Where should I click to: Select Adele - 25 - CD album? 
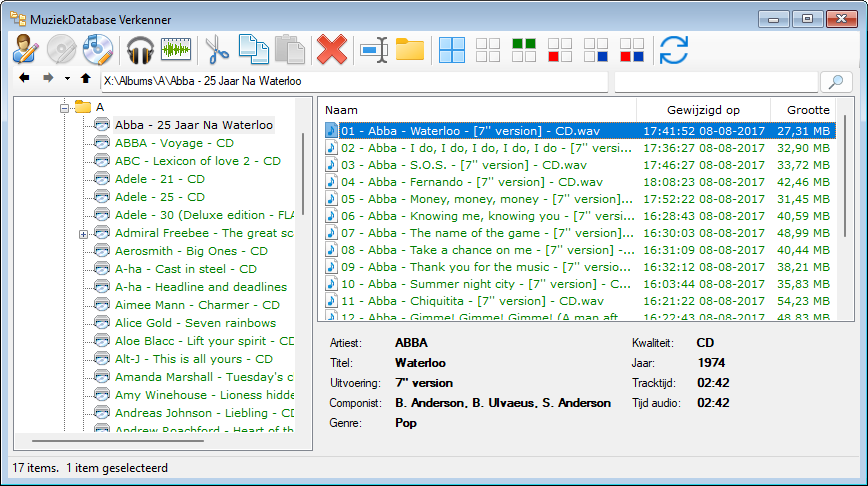(159, 197)
